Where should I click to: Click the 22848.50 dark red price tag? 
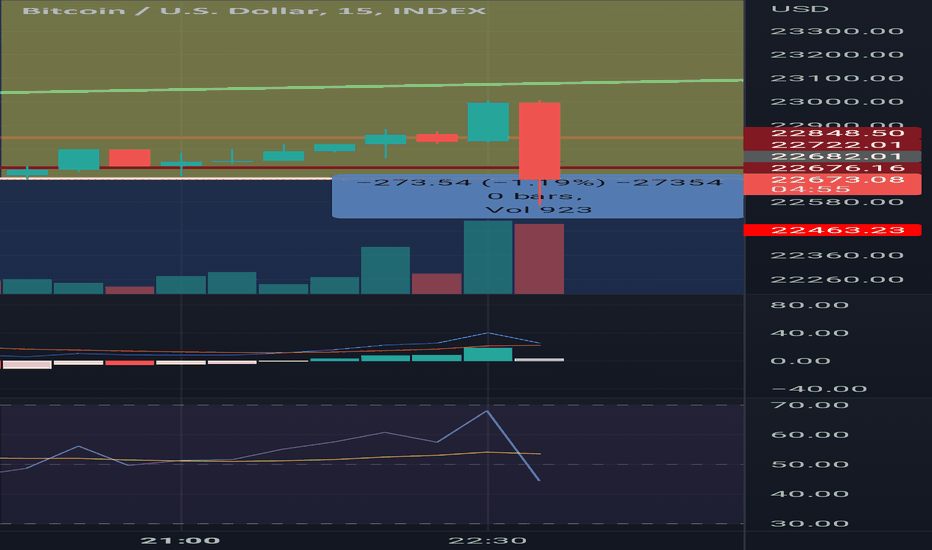832,133
